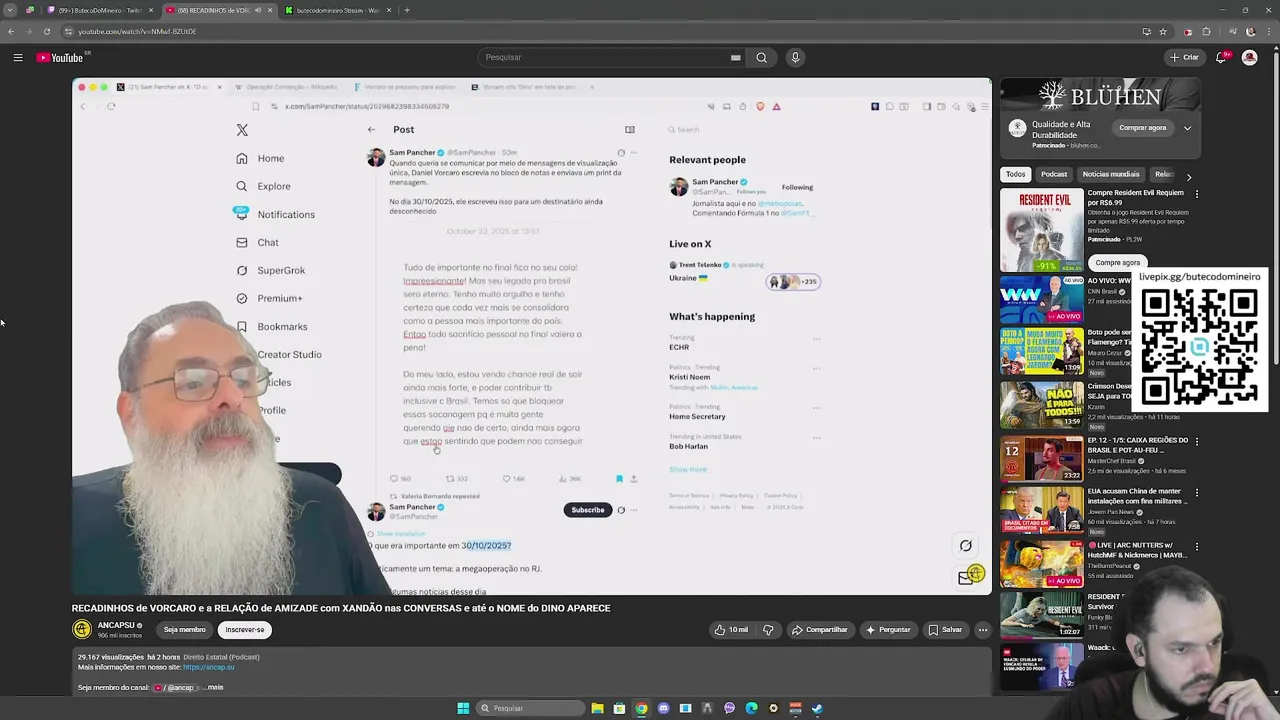This screenshot has width=1280, height=720.
Task: Click the browser back arrow
Action: (x=11, y=31)
